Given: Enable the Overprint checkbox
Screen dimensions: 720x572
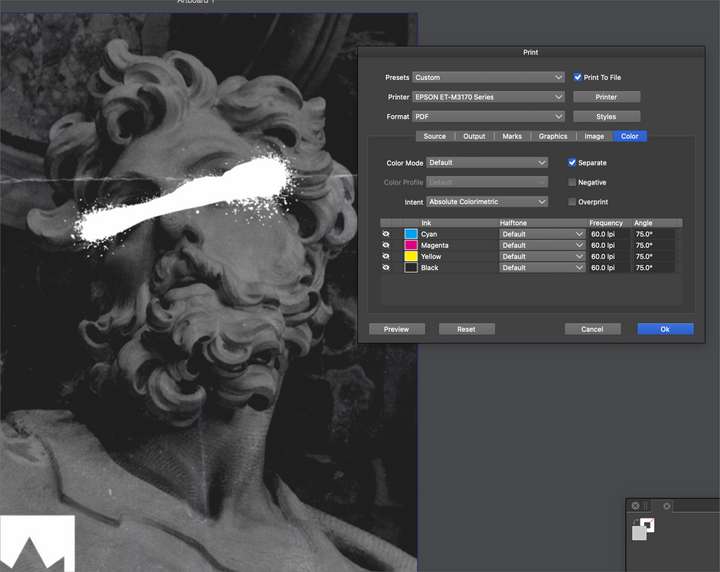Looking at the screenshot, I should (x=572, y=202).
